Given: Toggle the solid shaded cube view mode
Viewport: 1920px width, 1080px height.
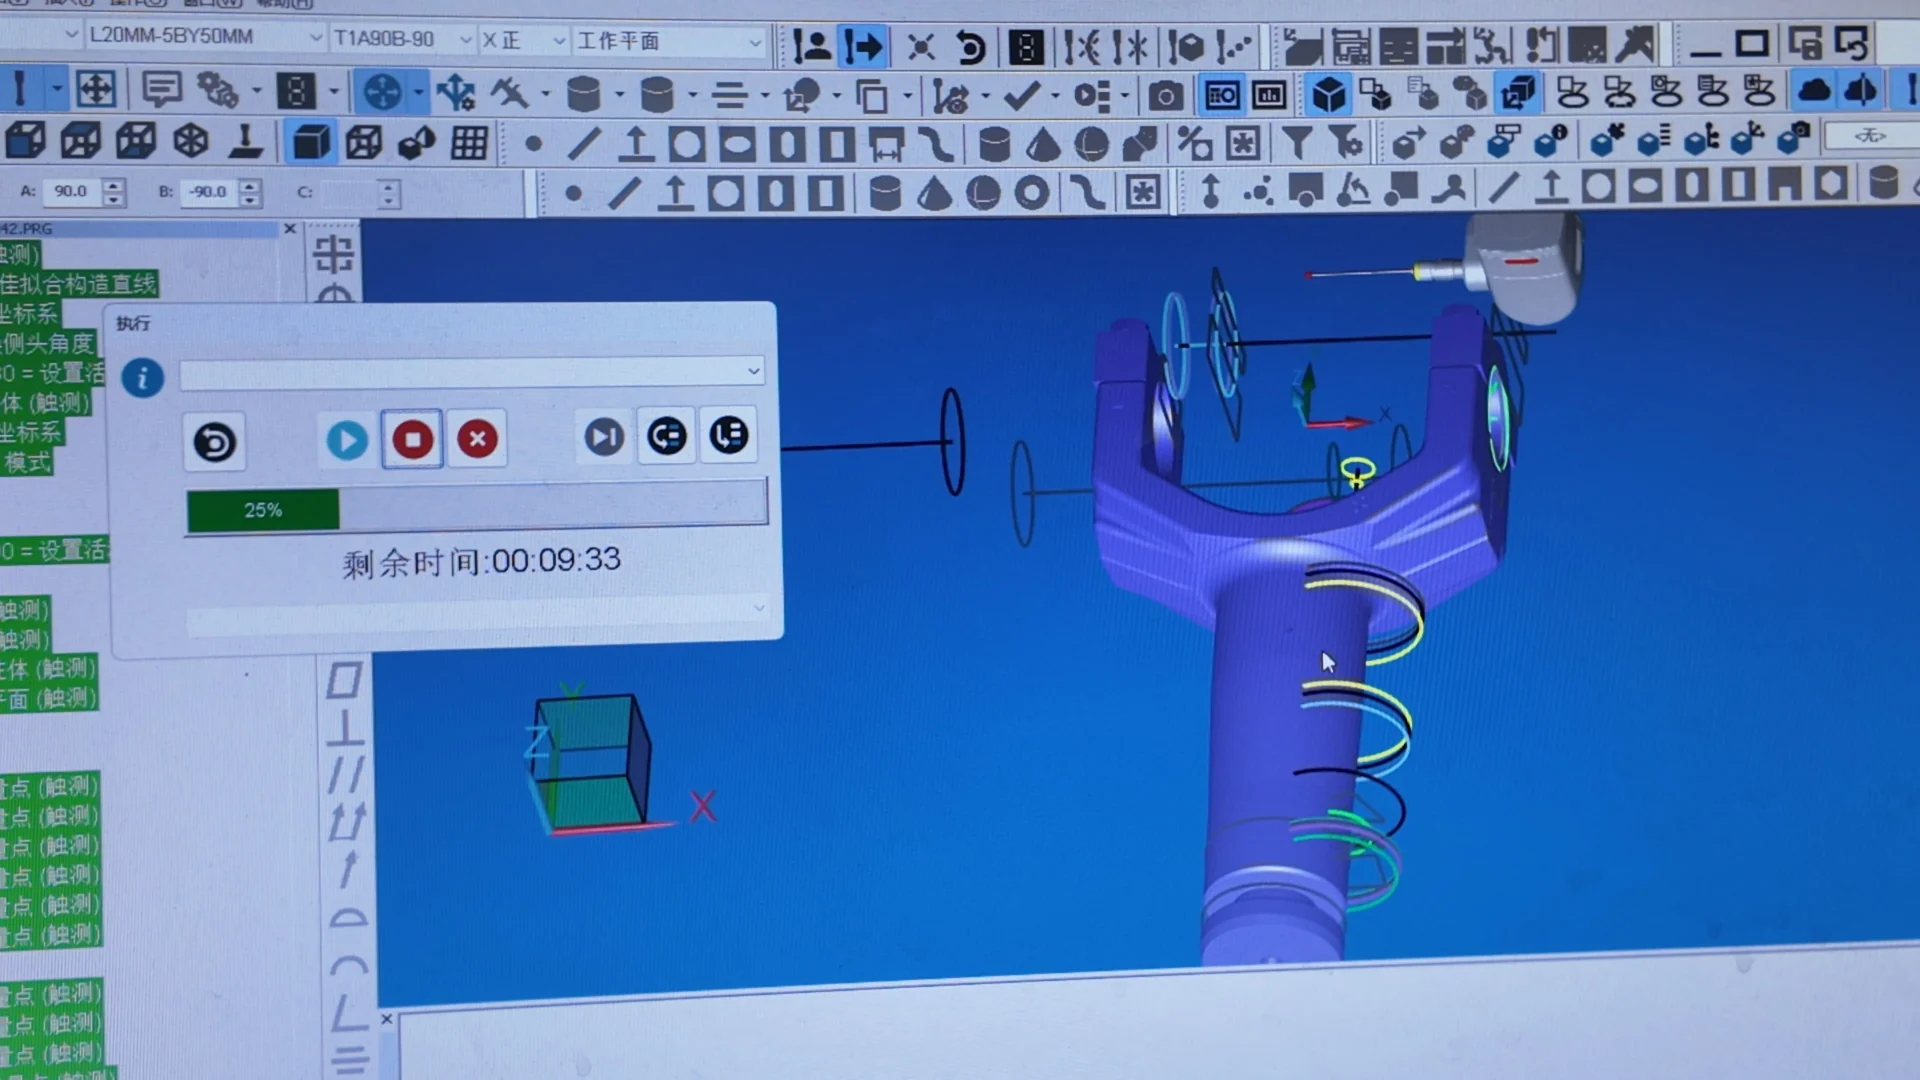Looking at the screenshot, I should (x=310, y=141).
